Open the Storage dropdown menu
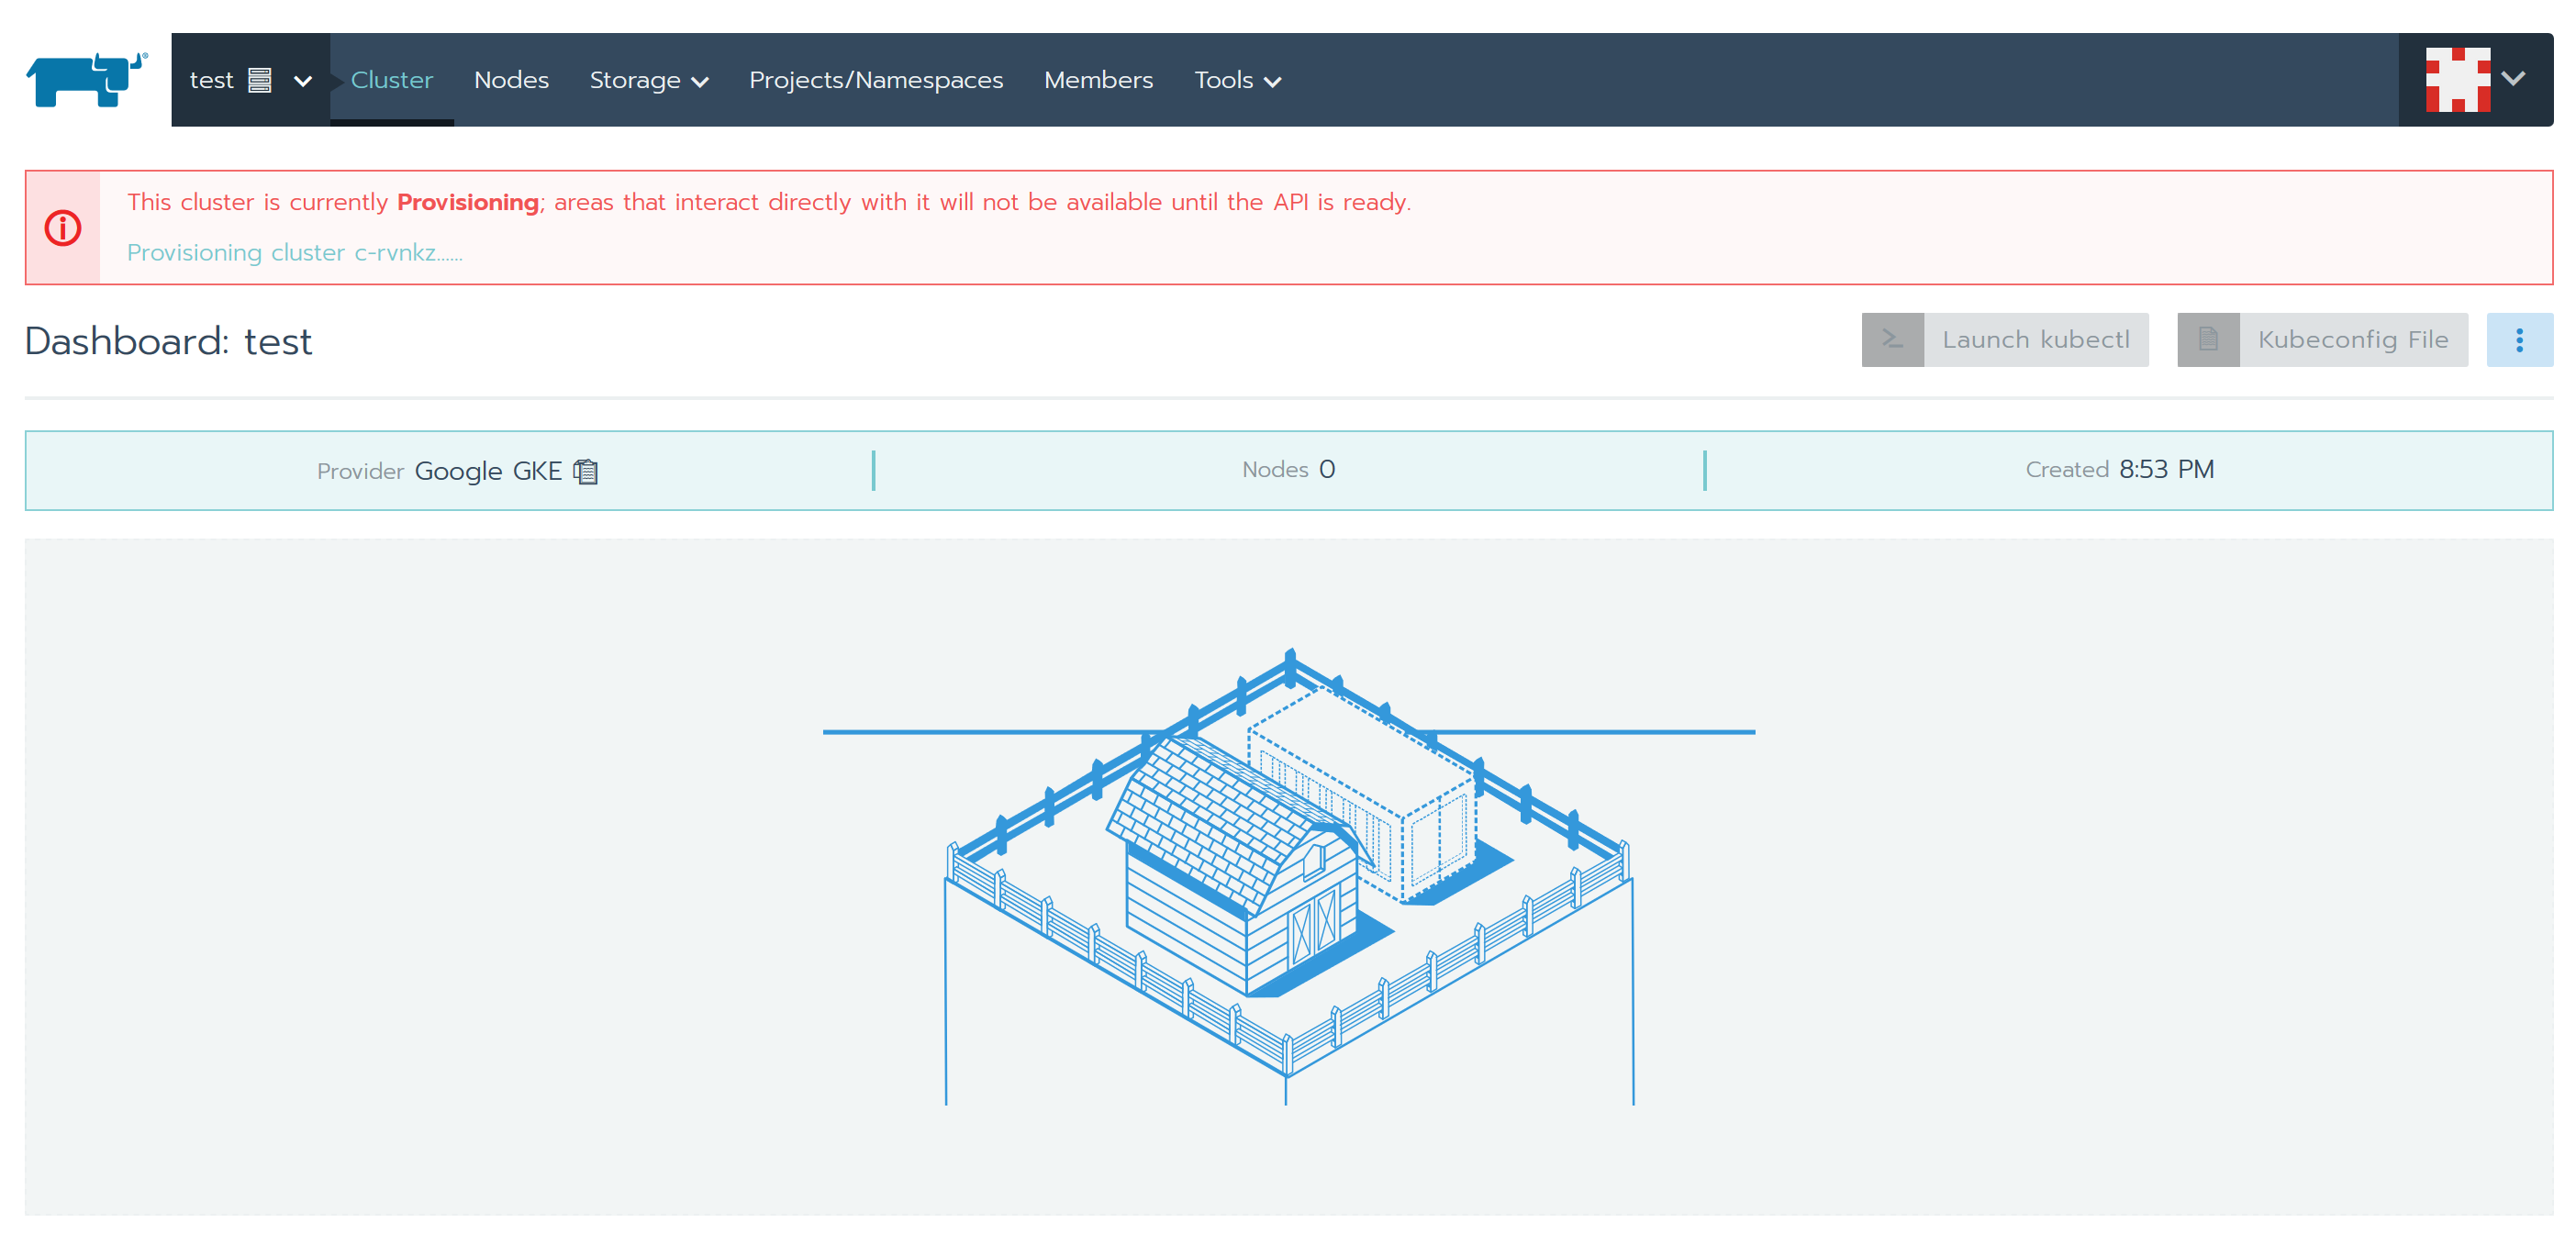 pos(648,80)
